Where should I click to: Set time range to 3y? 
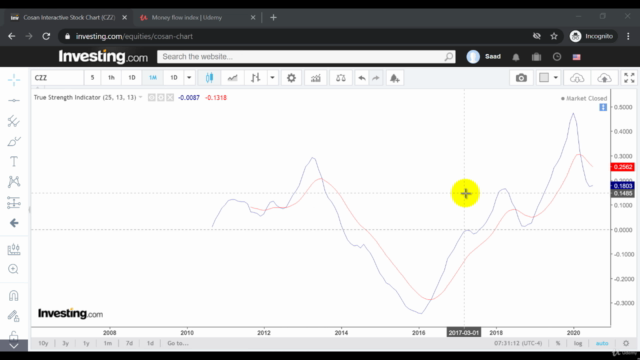click(x=65, y=343)
